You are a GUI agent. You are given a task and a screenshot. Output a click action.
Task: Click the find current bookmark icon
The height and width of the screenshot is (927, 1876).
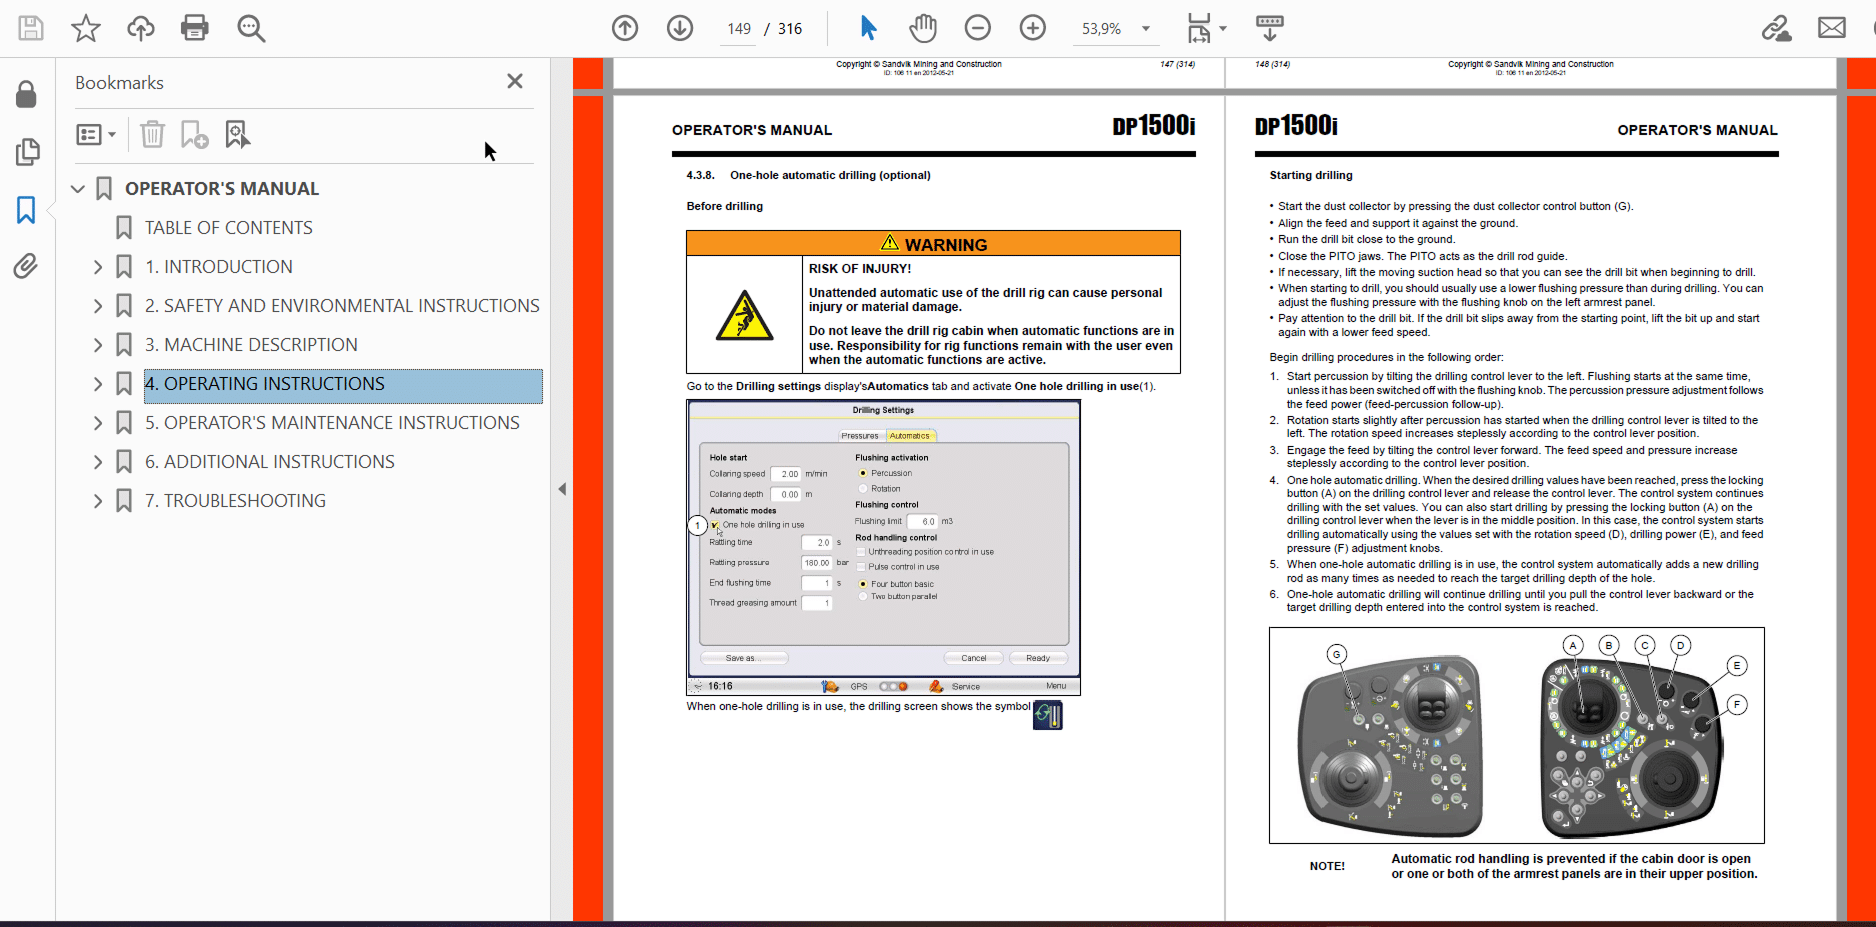click(x=238, y=134)
